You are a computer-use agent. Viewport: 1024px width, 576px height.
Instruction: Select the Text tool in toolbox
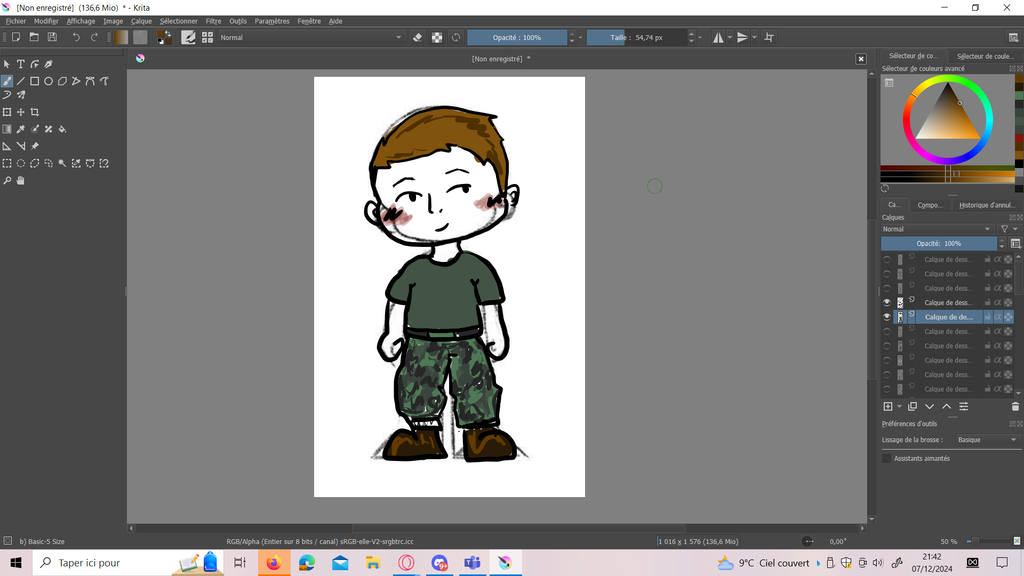pos(20,64)
